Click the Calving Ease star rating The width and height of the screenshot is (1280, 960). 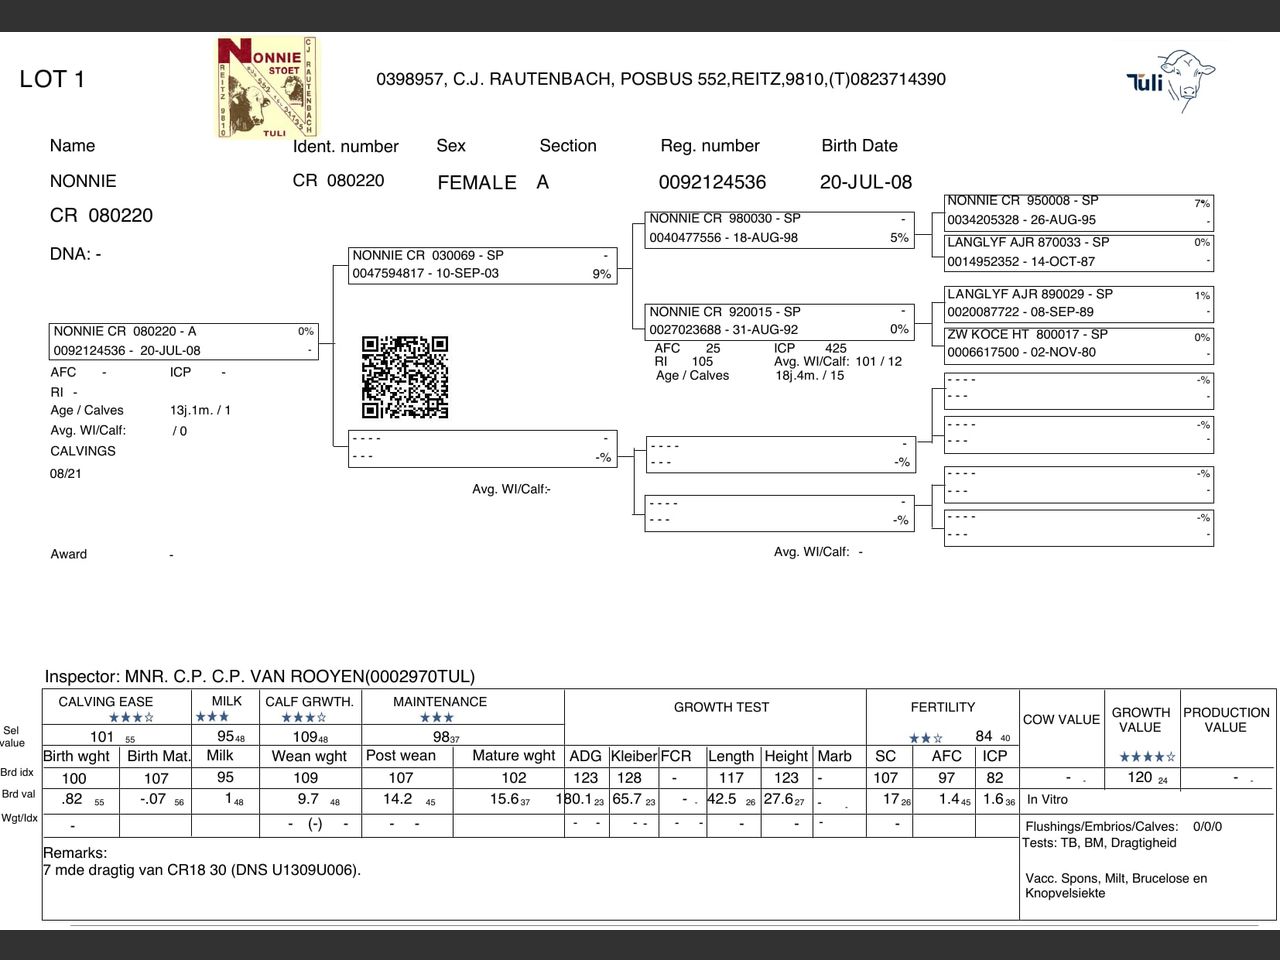pyautogui.click(x=131, y=717)
